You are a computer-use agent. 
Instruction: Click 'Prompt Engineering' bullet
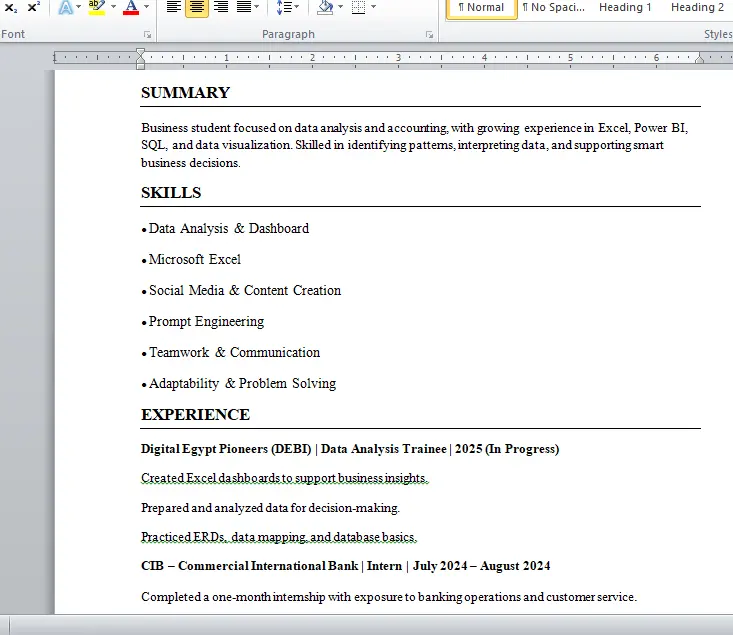click(203, 322)
